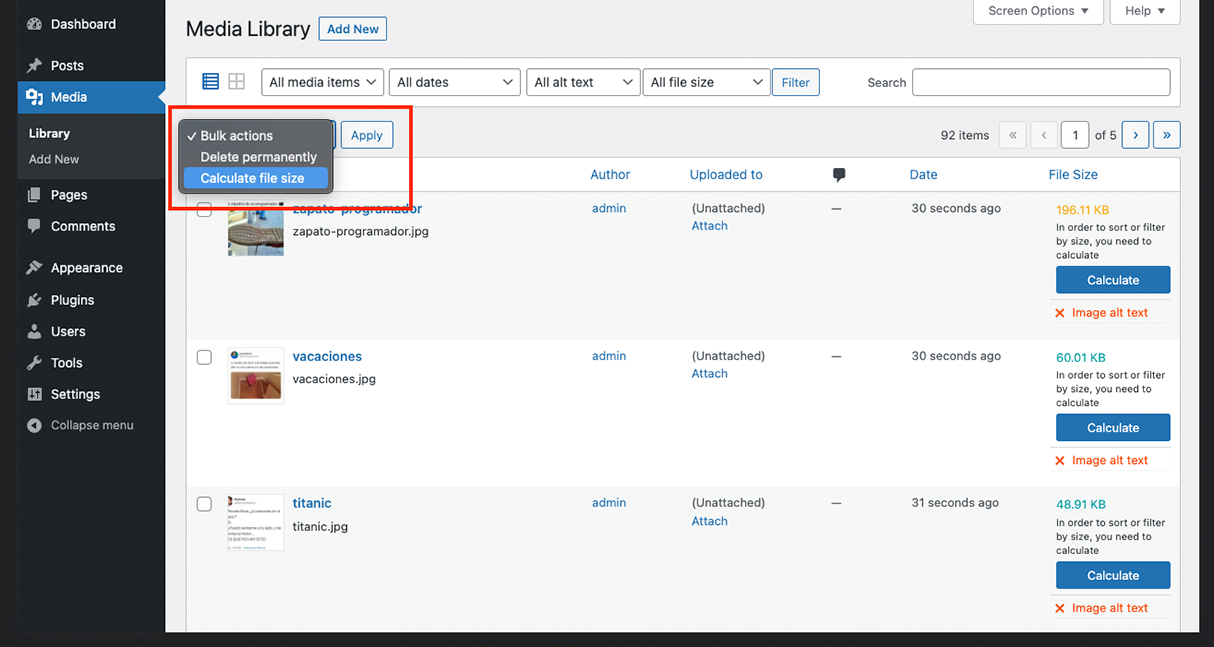The image size is (1214, 647).
Task: Open Add New submenu under Media
Action: click(x=54, y=159)
